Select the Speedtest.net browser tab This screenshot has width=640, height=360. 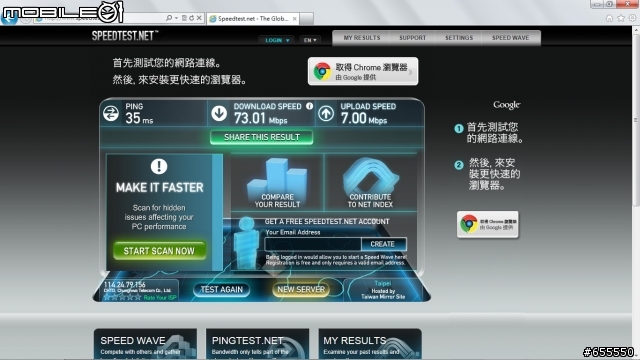point(253,19)
